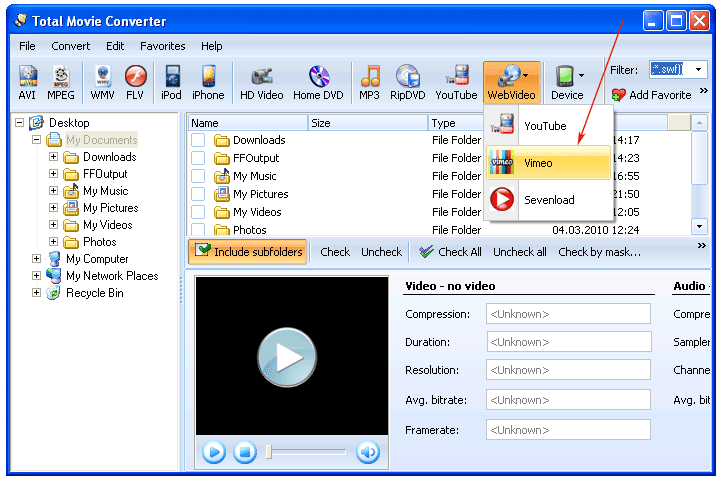Collapse the My Documents tree node
719x480 pixels.
(x=36, y=139)
